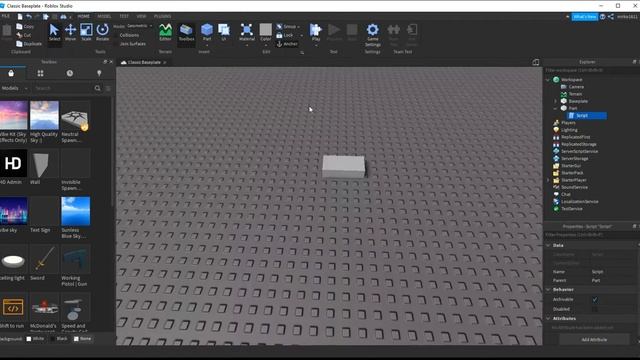
Task: Open Toolbox Recent tab (clock icon)
Action: coord(70,73)
